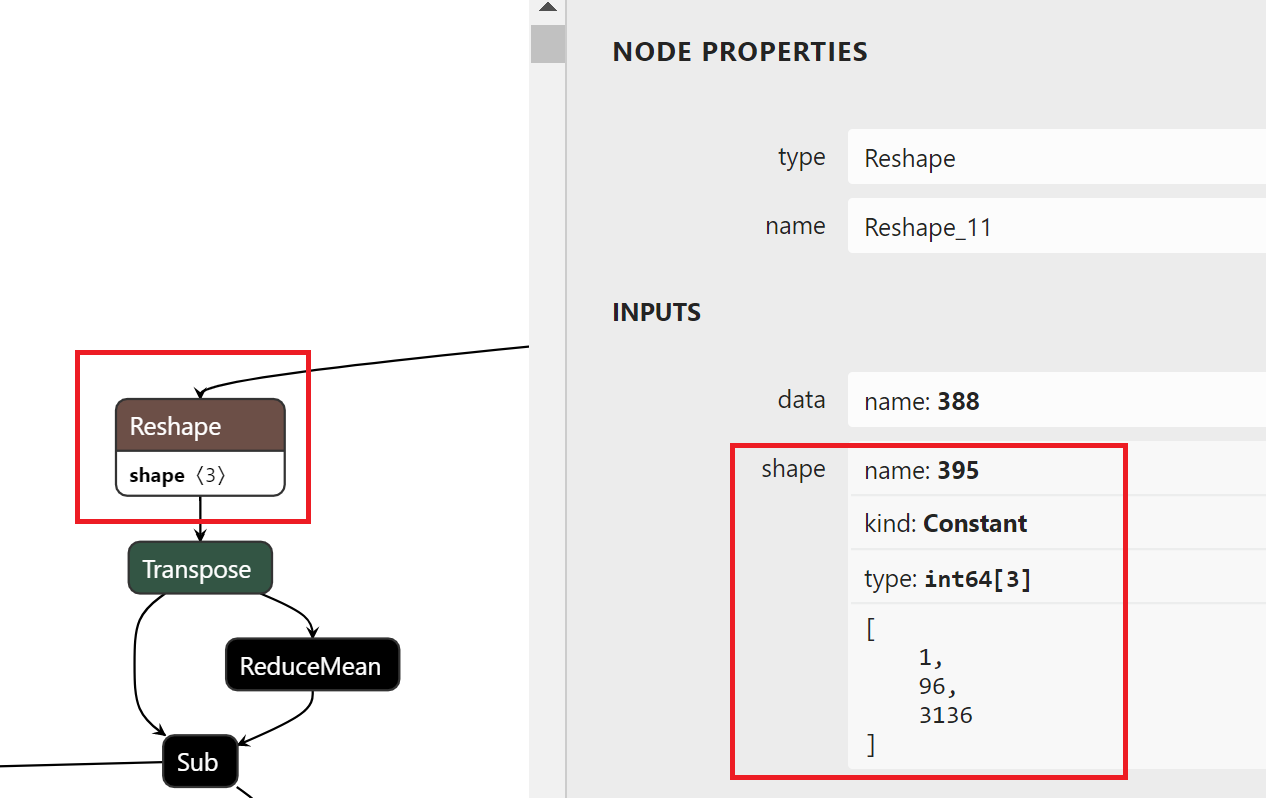Click the shape label in INPUTS
This screenshot has width=1266, height=798.
point(793,468)
